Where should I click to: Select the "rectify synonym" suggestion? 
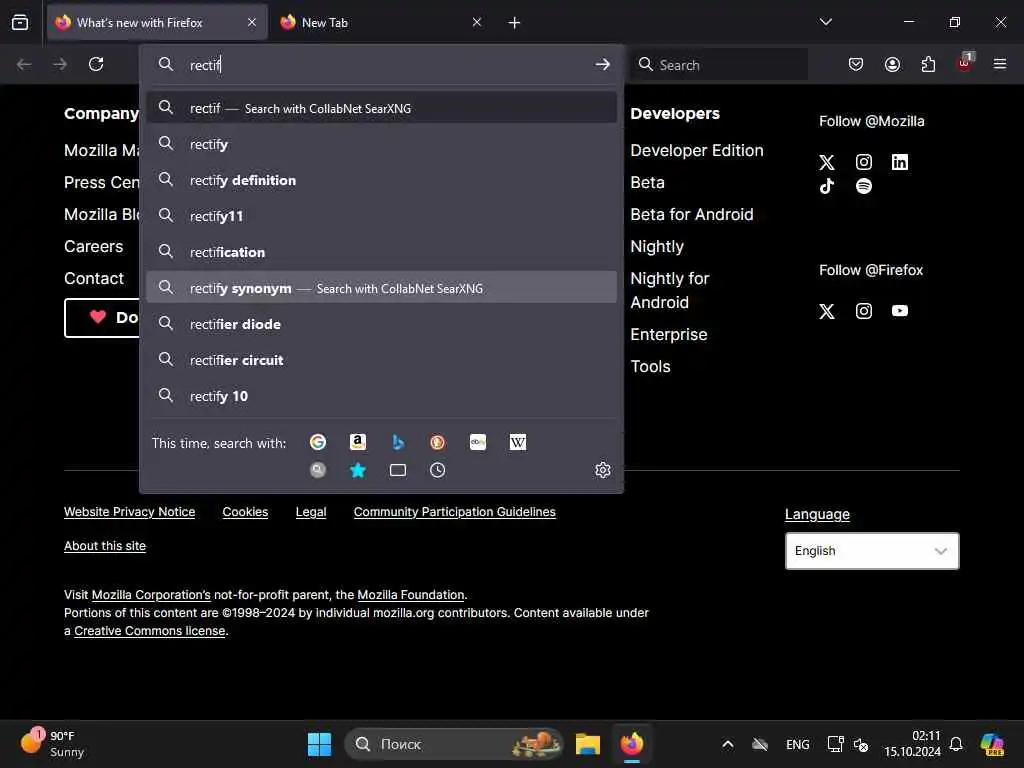tap(381, 287)
